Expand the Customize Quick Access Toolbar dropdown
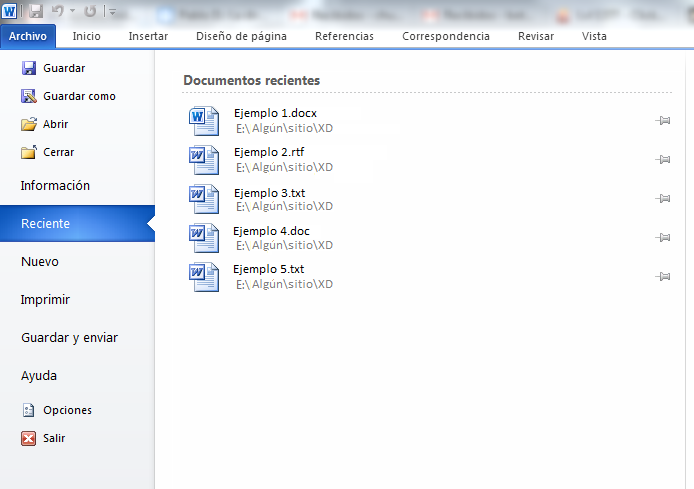Viewport: 694px width, 489px height. coord(112,12)
